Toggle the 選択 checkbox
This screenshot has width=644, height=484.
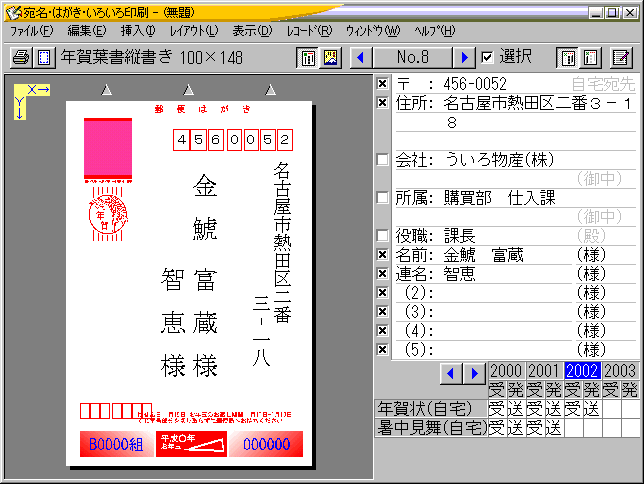(487, 58)
